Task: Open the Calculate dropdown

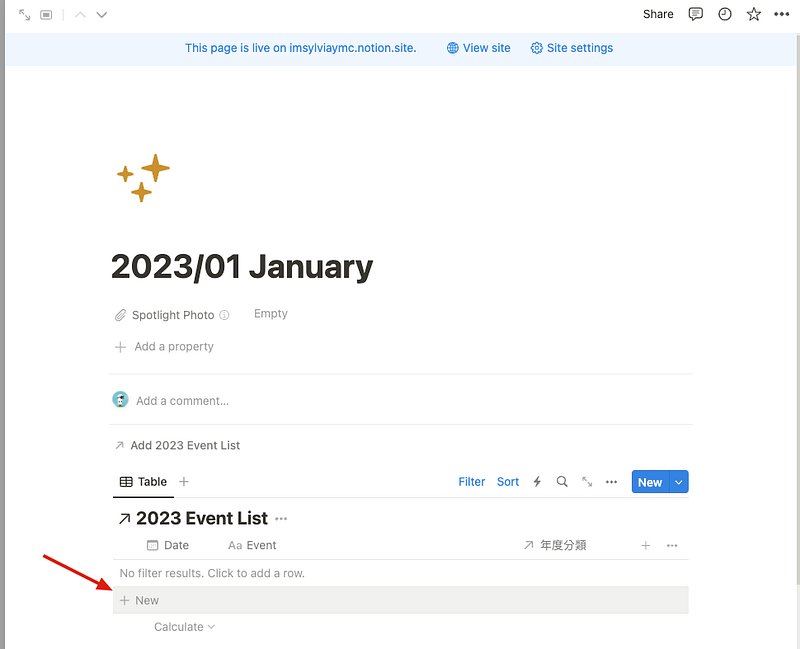Action: pos(184,627)
